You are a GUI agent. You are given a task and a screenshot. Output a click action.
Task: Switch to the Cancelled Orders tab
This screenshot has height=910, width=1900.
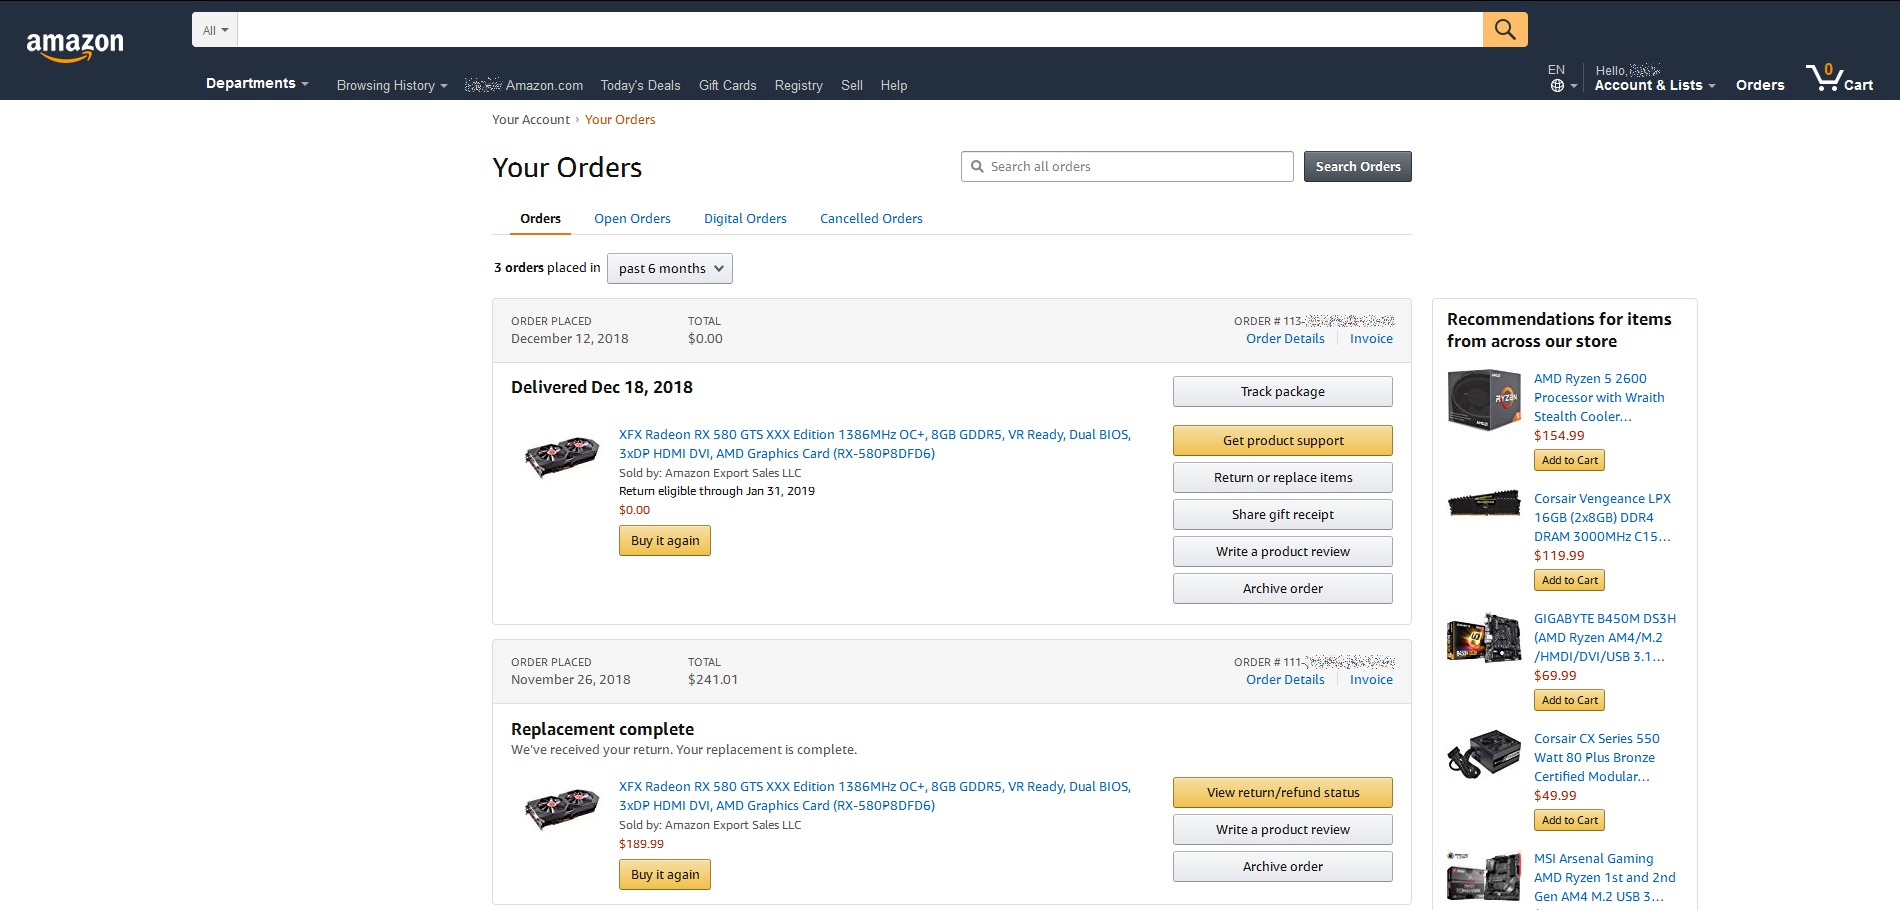(871, 219)
